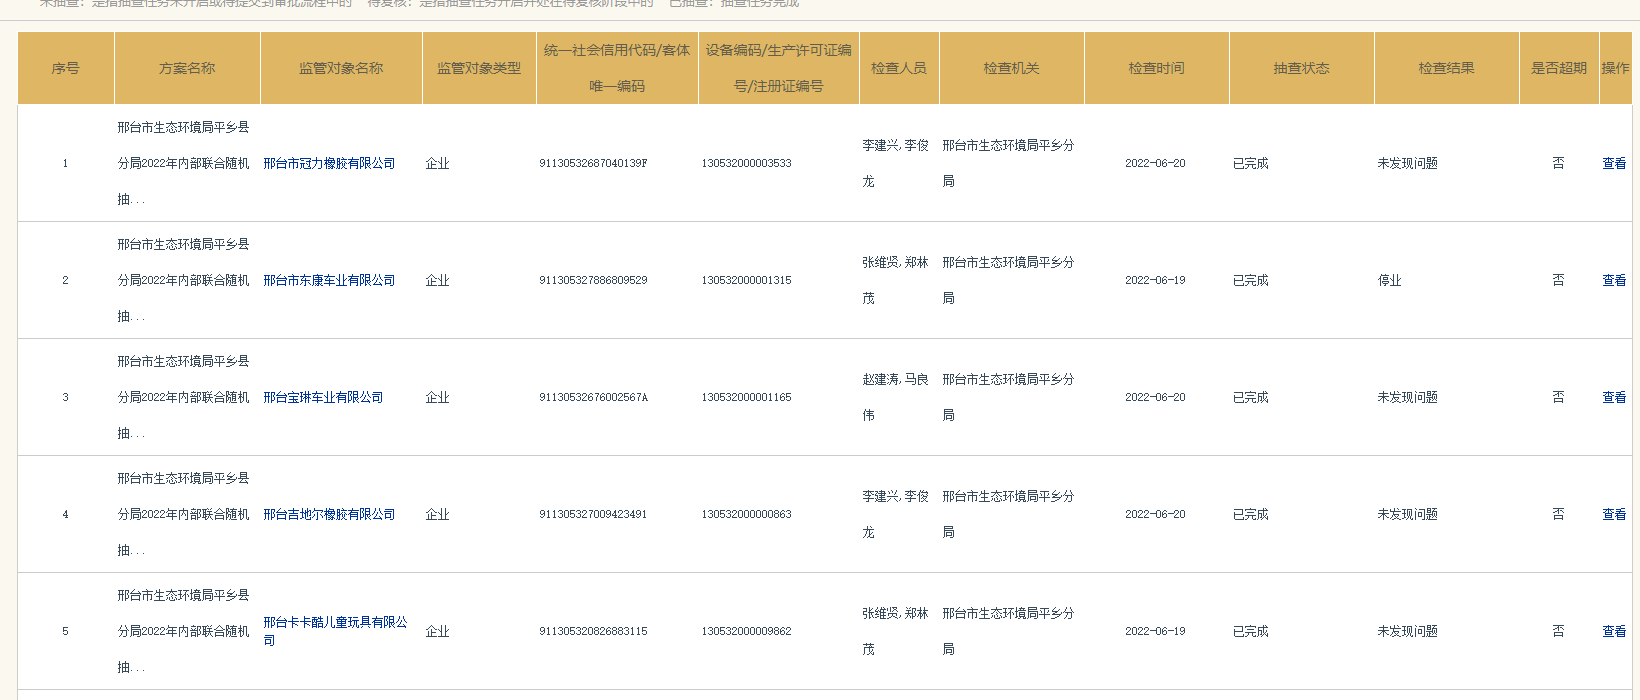Click inspection date 2022-06-19 in row 2

tap(1155, 280)
